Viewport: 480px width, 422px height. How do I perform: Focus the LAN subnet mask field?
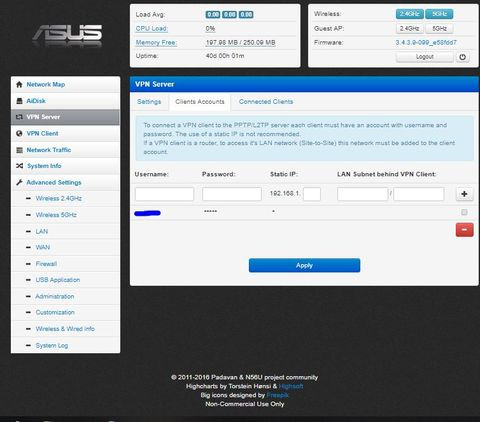click(x=419, y=194)
